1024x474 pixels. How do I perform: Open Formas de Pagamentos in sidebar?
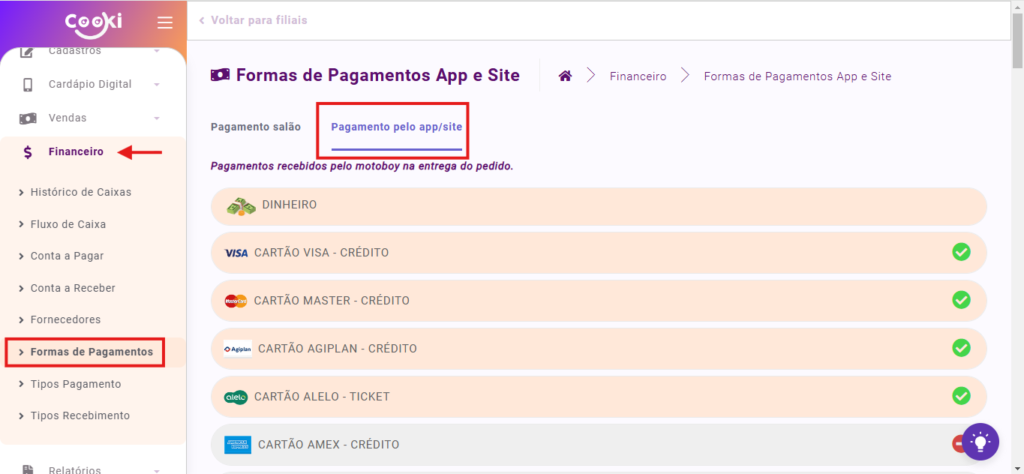tap(91, 352)
